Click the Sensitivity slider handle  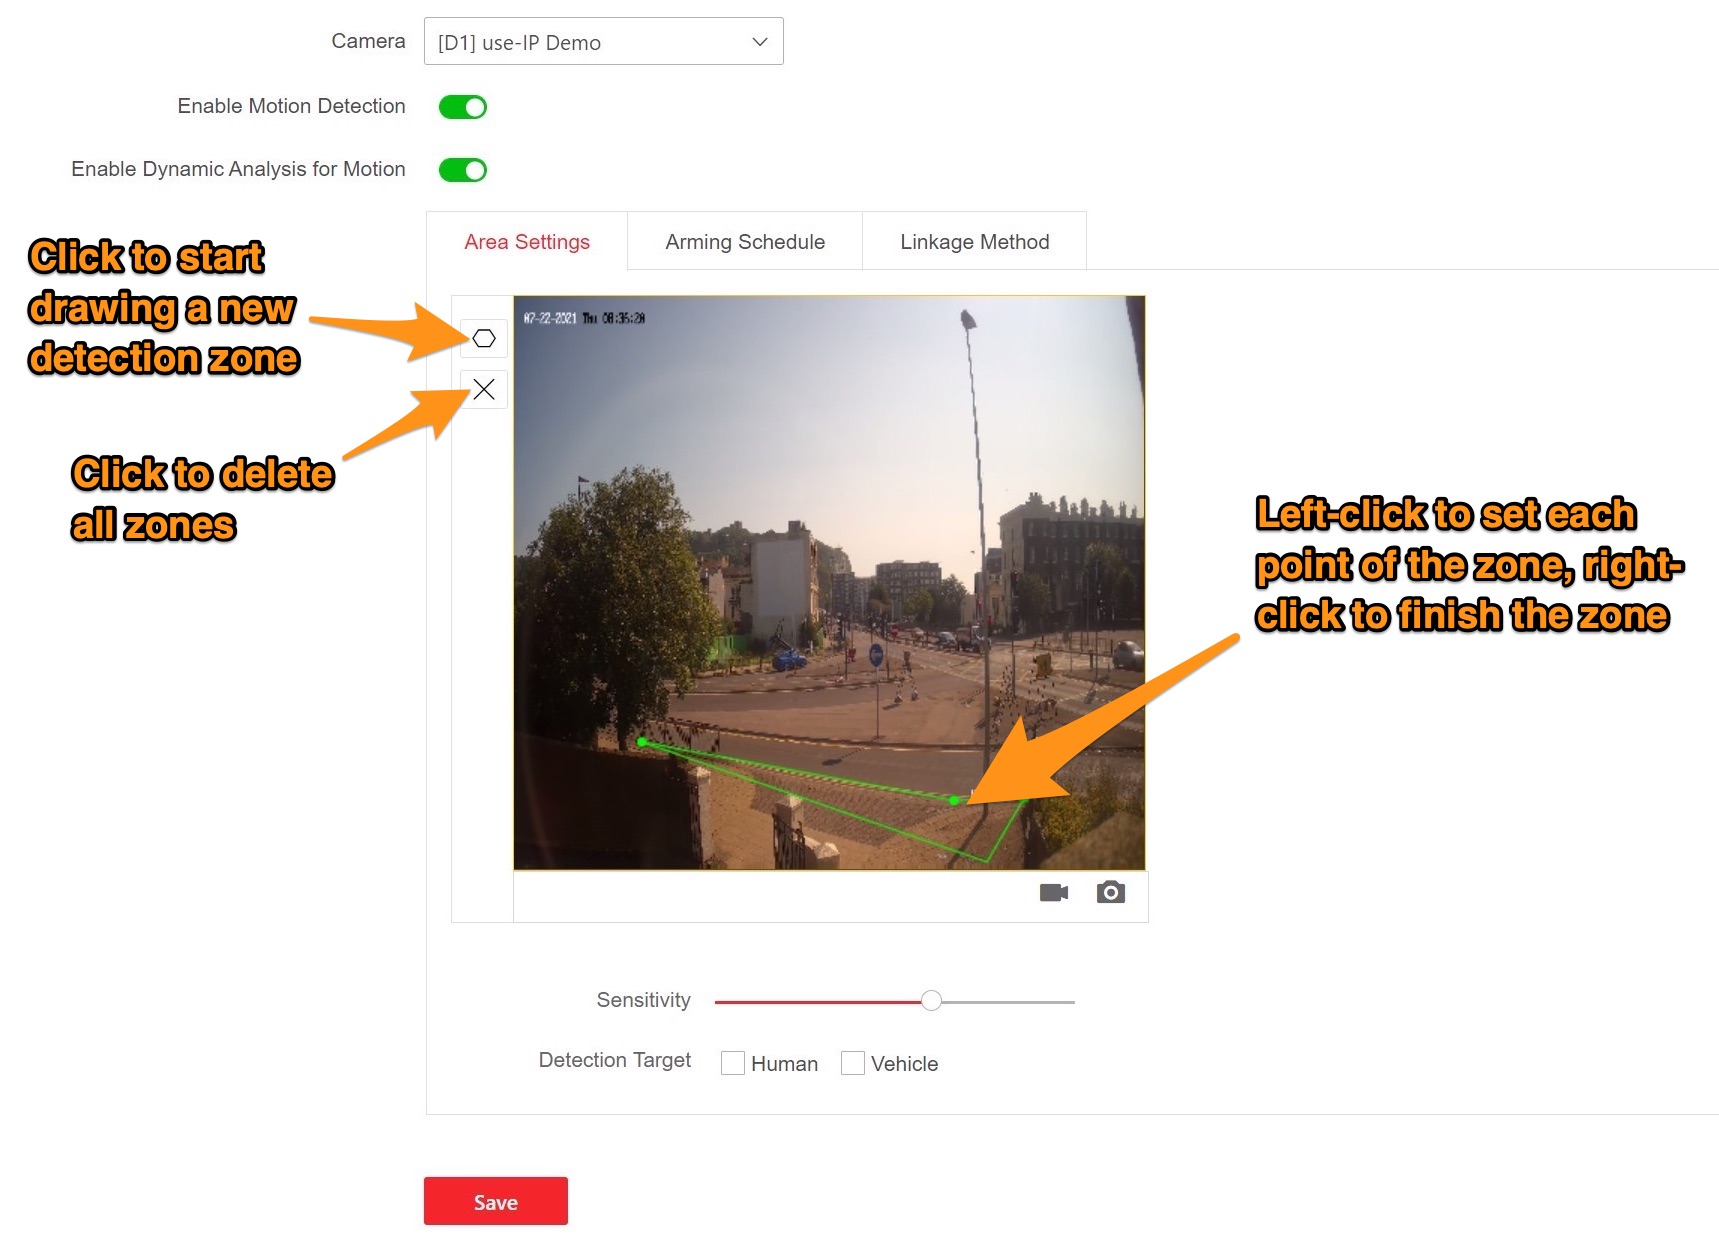click(931, 1001)
